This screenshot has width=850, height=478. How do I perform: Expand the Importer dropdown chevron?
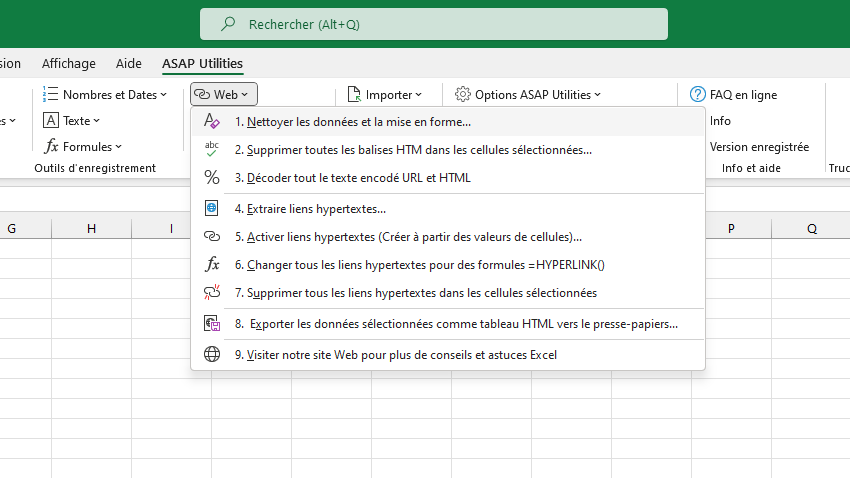click(418, 95)
